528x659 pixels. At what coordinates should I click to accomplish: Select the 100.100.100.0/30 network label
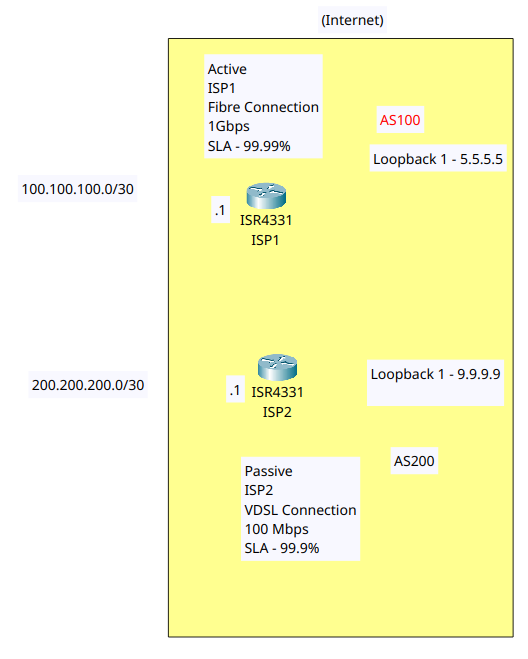[x=78, y=189]
